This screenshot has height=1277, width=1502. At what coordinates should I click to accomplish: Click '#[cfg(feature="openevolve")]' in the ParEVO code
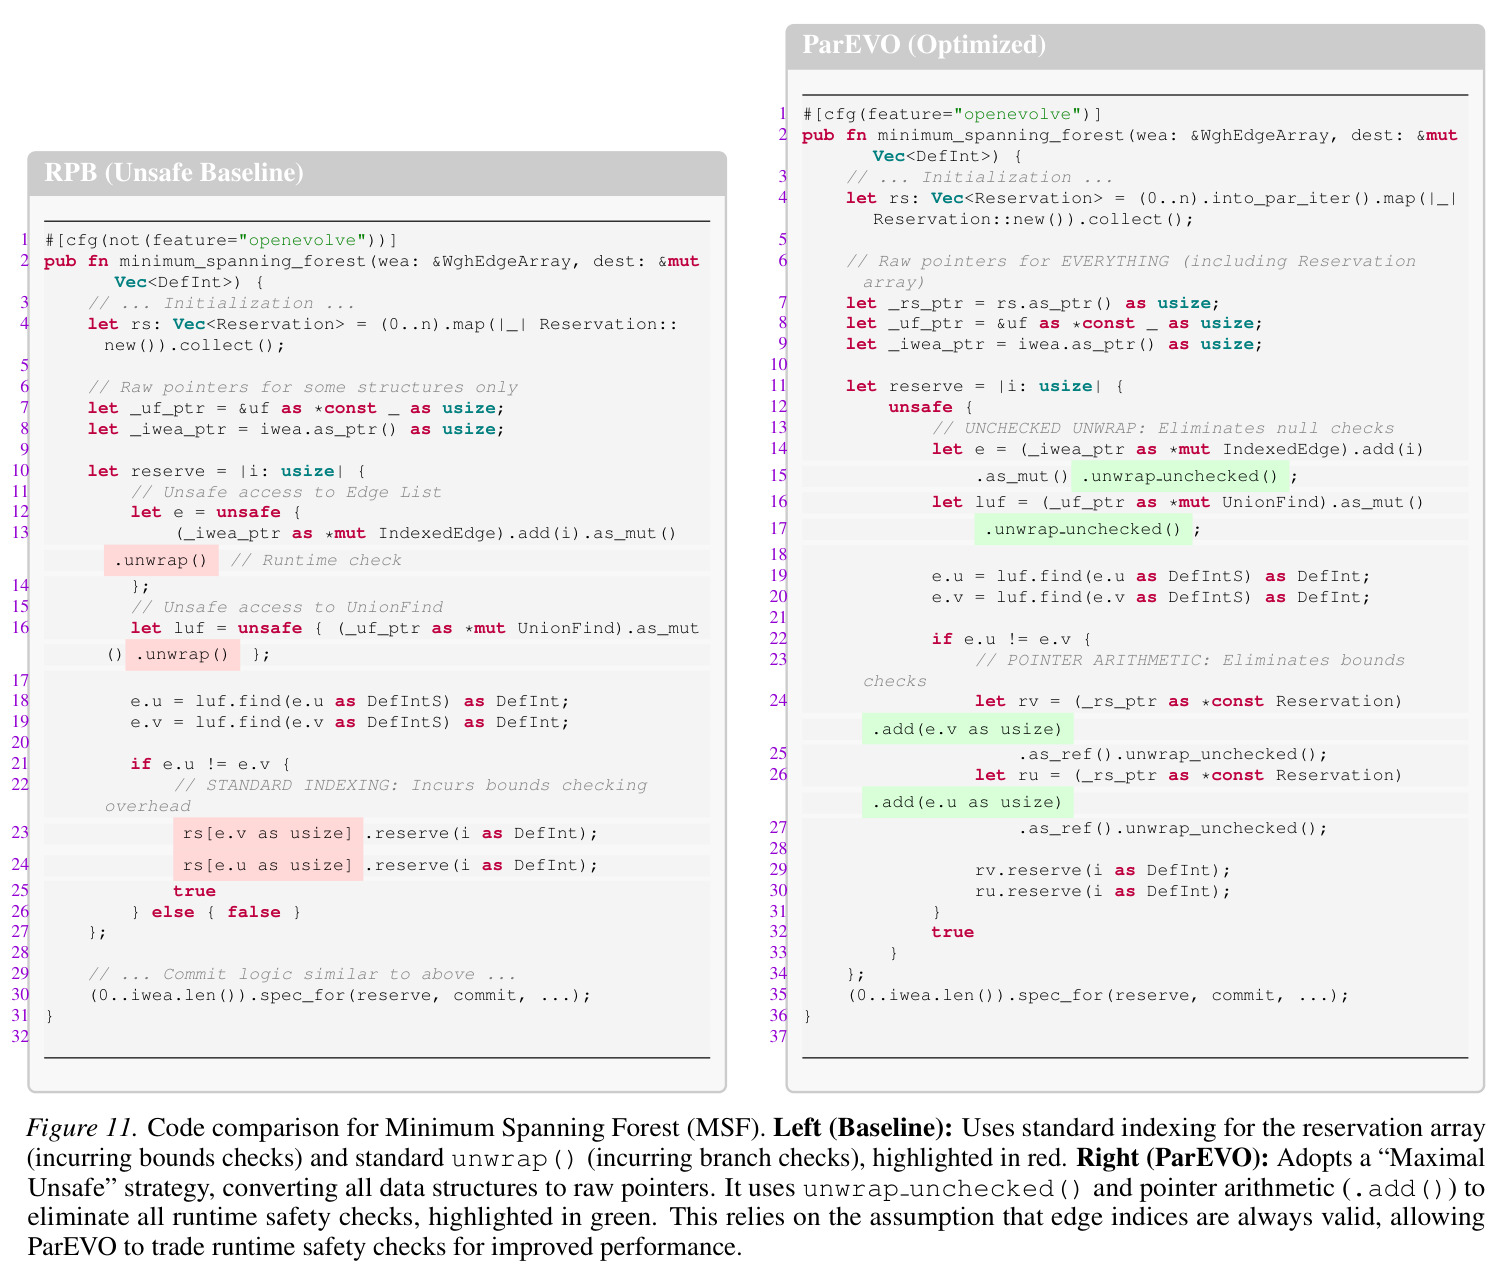coord(952,114)
